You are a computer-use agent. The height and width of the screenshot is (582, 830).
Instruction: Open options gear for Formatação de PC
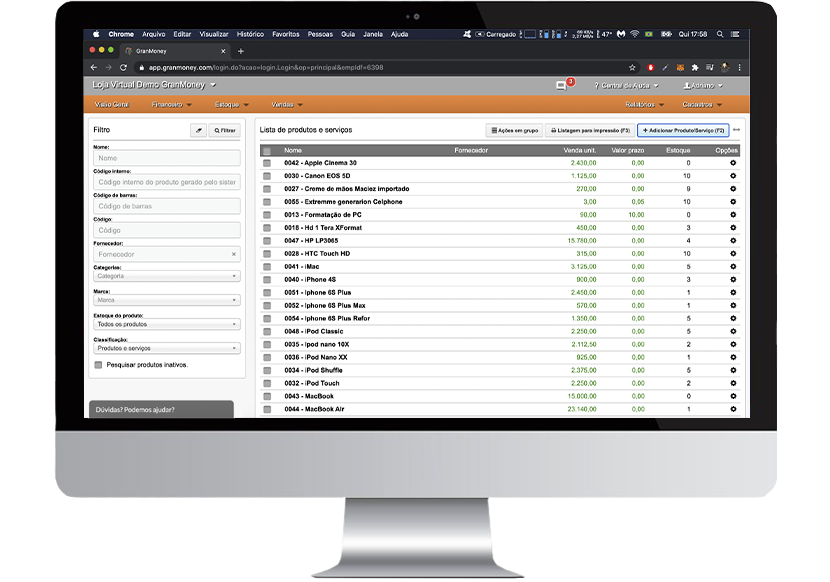click(x=733, y=215)
